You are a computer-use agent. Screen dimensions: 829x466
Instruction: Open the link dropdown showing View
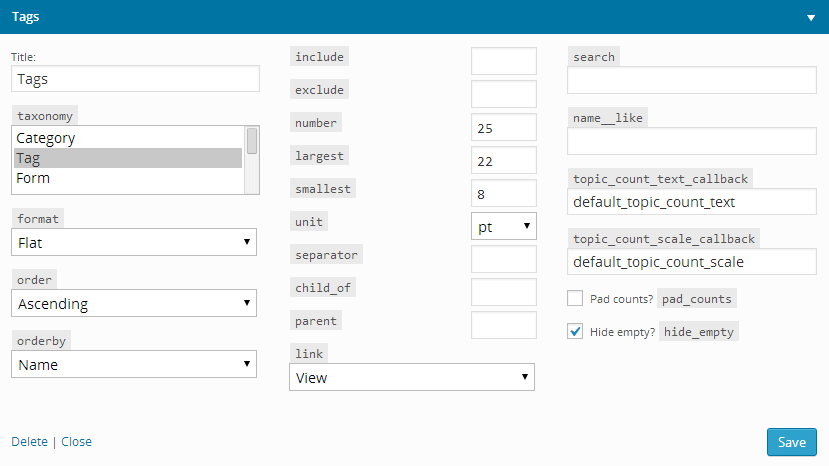tap(412, 377)
